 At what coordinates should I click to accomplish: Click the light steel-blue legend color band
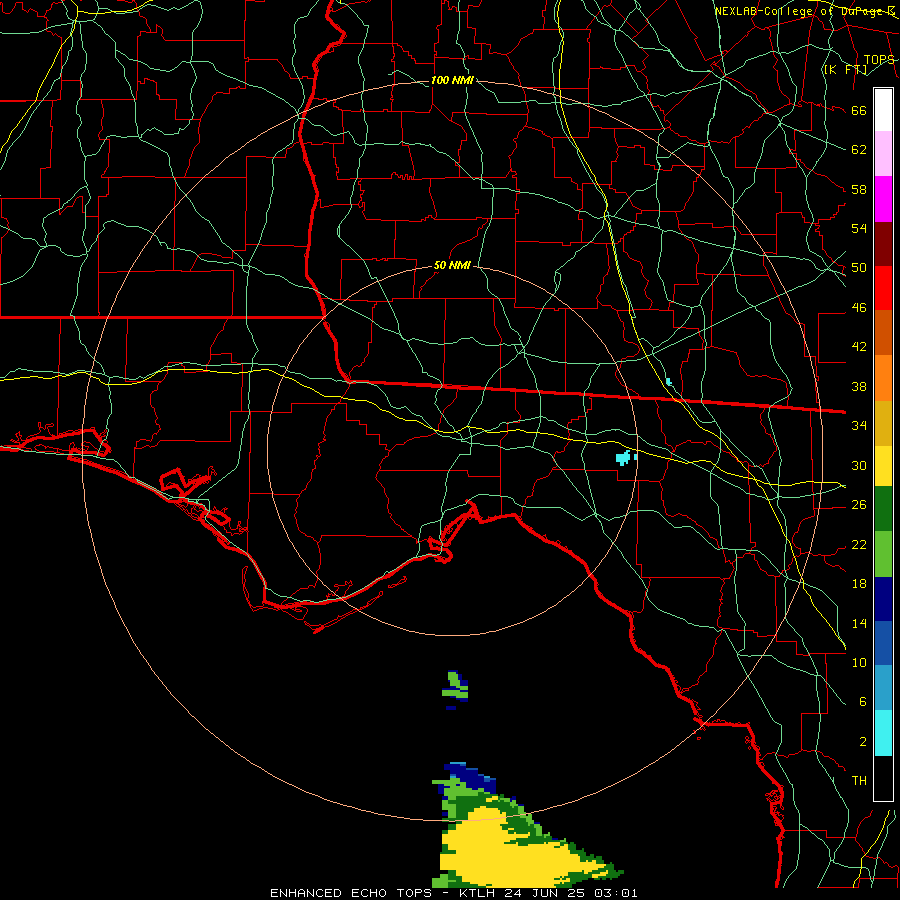coord(883,688)
